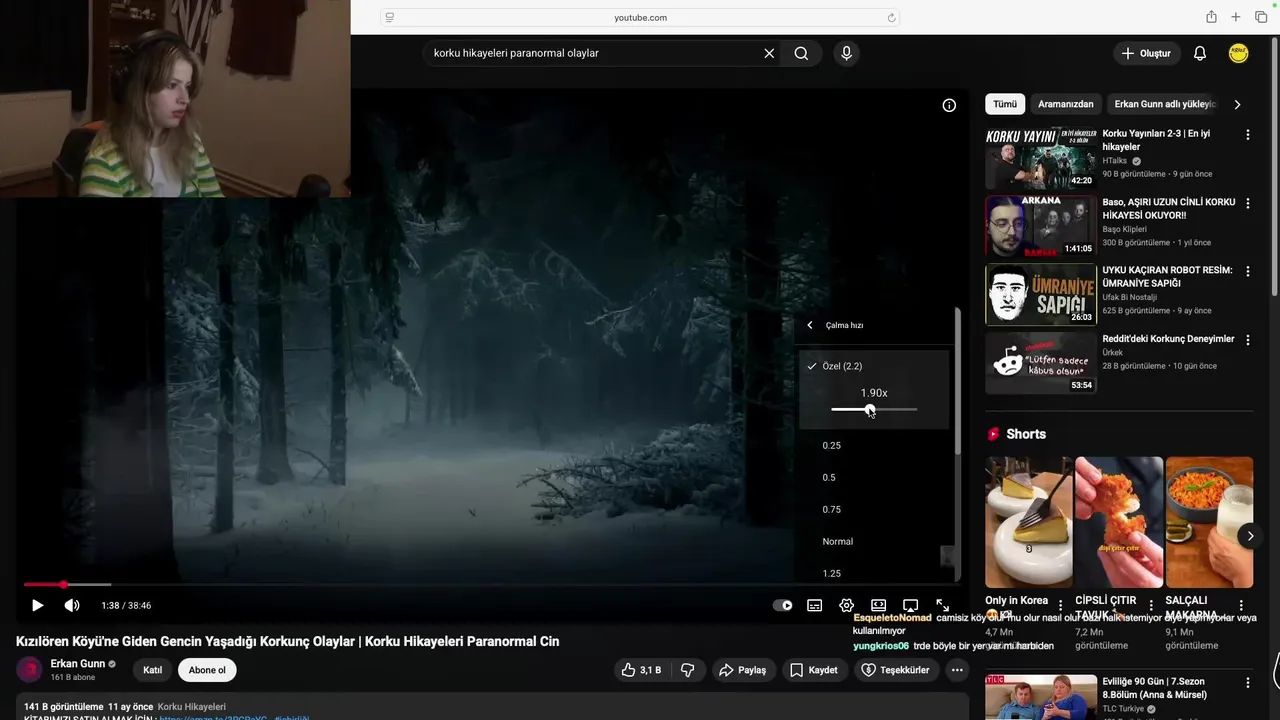Show more filter chips arrow
This screenshot has height=720, width=1280.
1237,104
